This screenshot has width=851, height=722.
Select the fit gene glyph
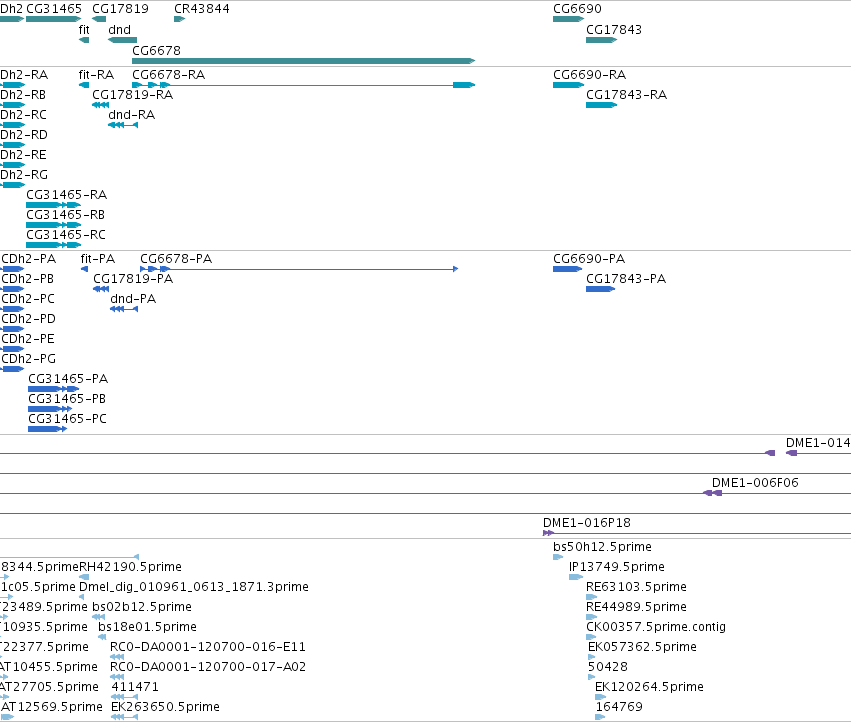pyautogui.click(x=84, y=40)
